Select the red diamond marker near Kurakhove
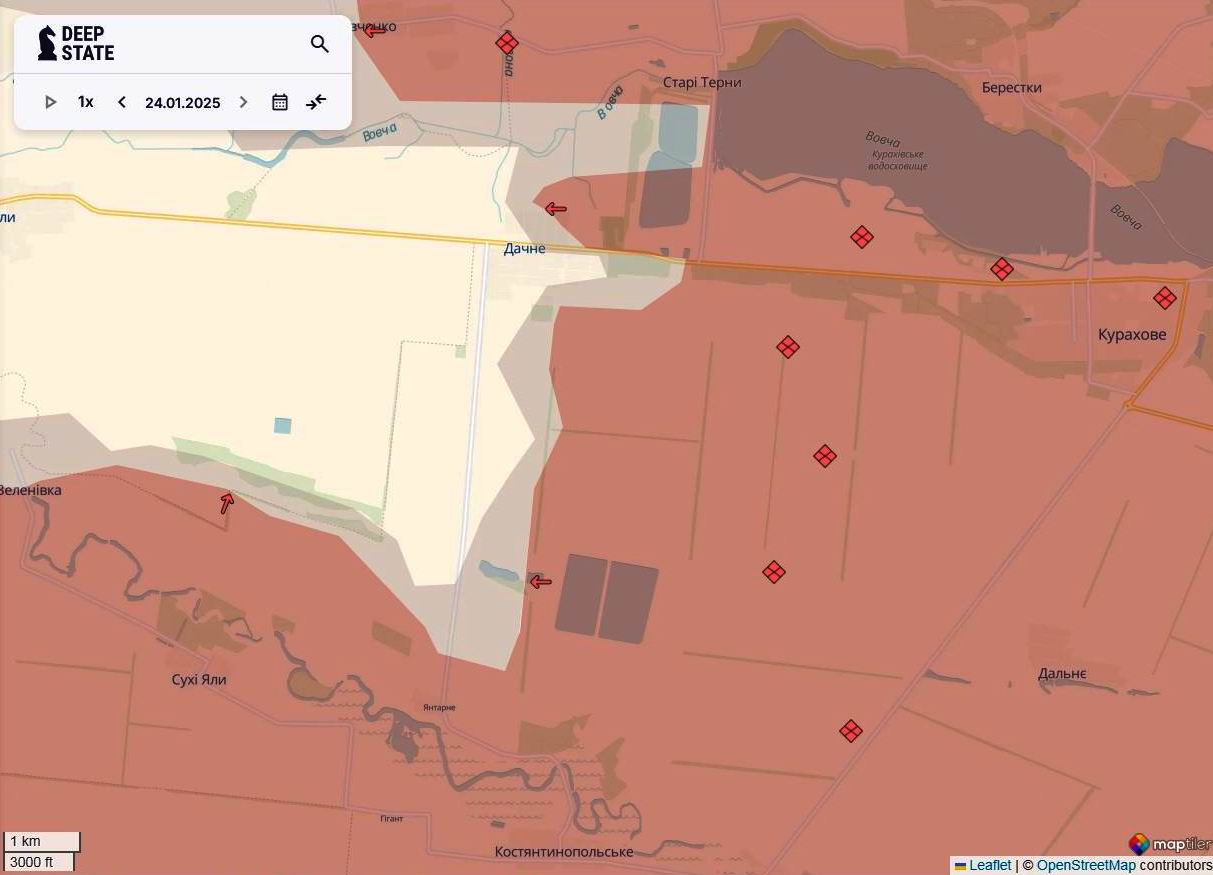The width and height of the screenshot is (1213, 875). (x=1164, y=297)
